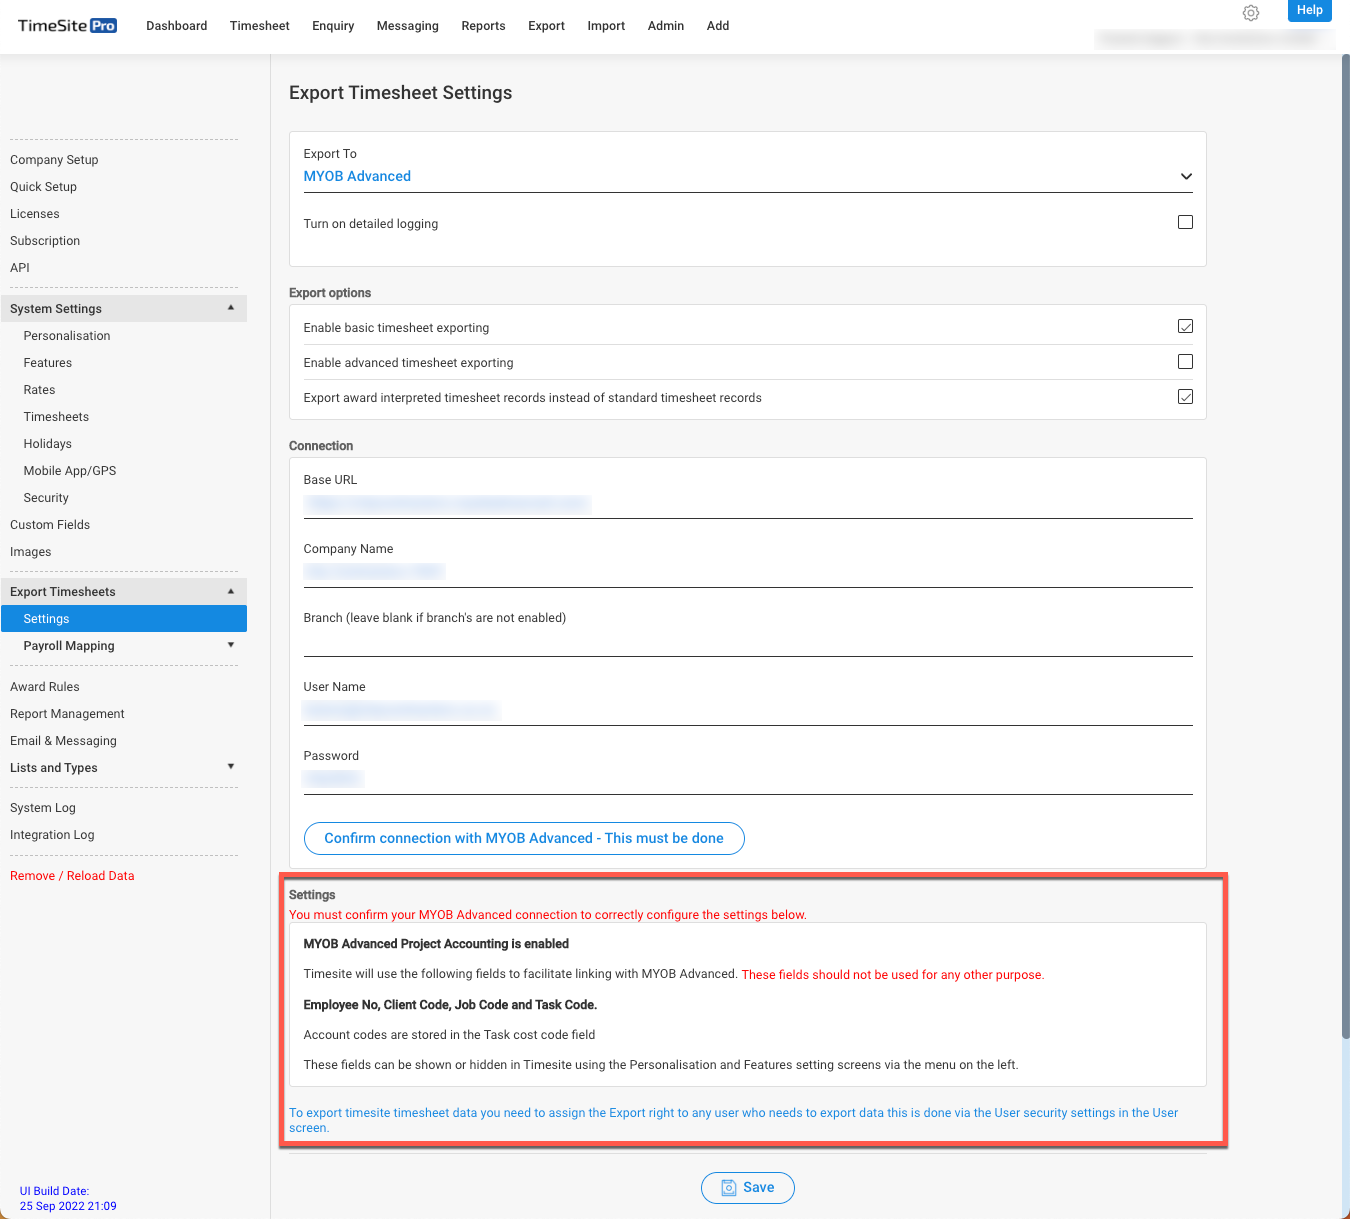1350x1219 pixels.
Task: Open Custom Fields in sidebar
Action: click(50, 525)
